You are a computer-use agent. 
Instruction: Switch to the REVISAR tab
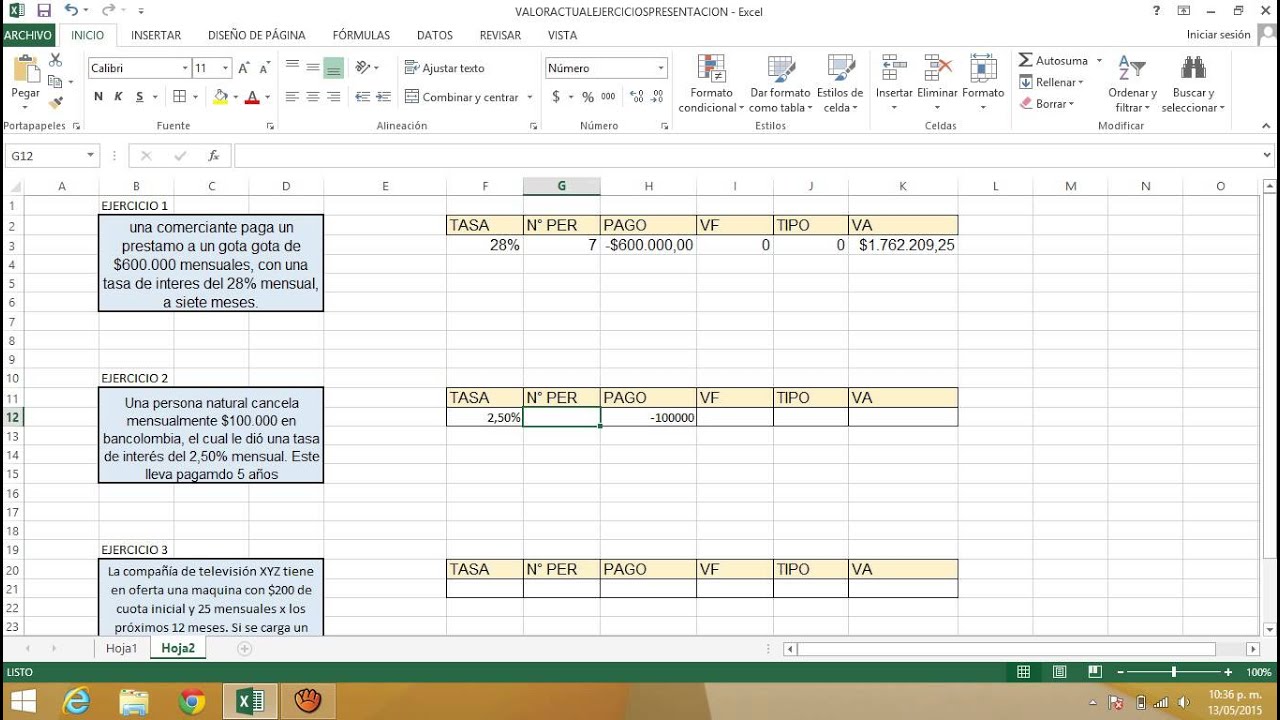click(500, 35)
